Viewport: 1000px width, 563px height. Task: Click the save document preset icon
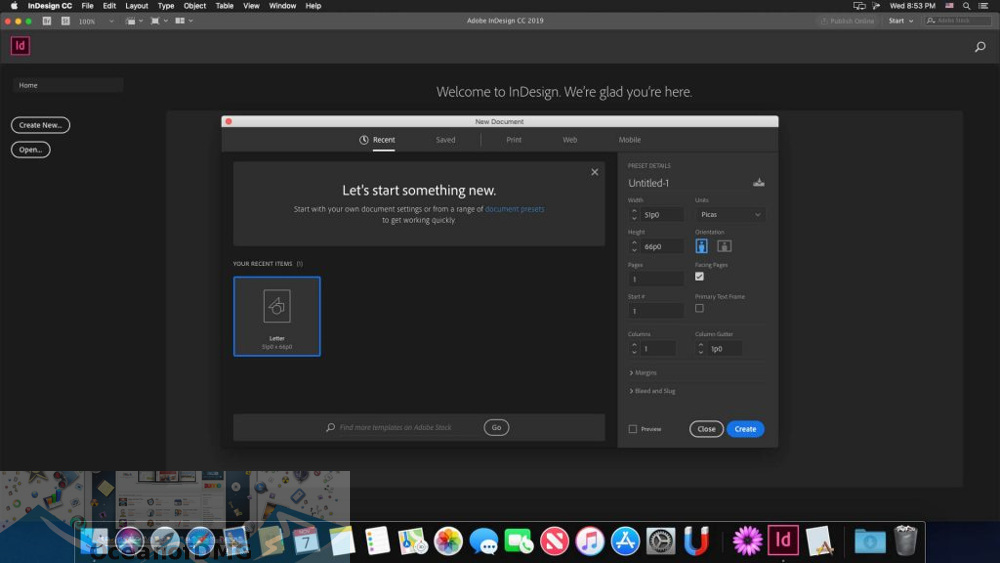pos(758,182)
